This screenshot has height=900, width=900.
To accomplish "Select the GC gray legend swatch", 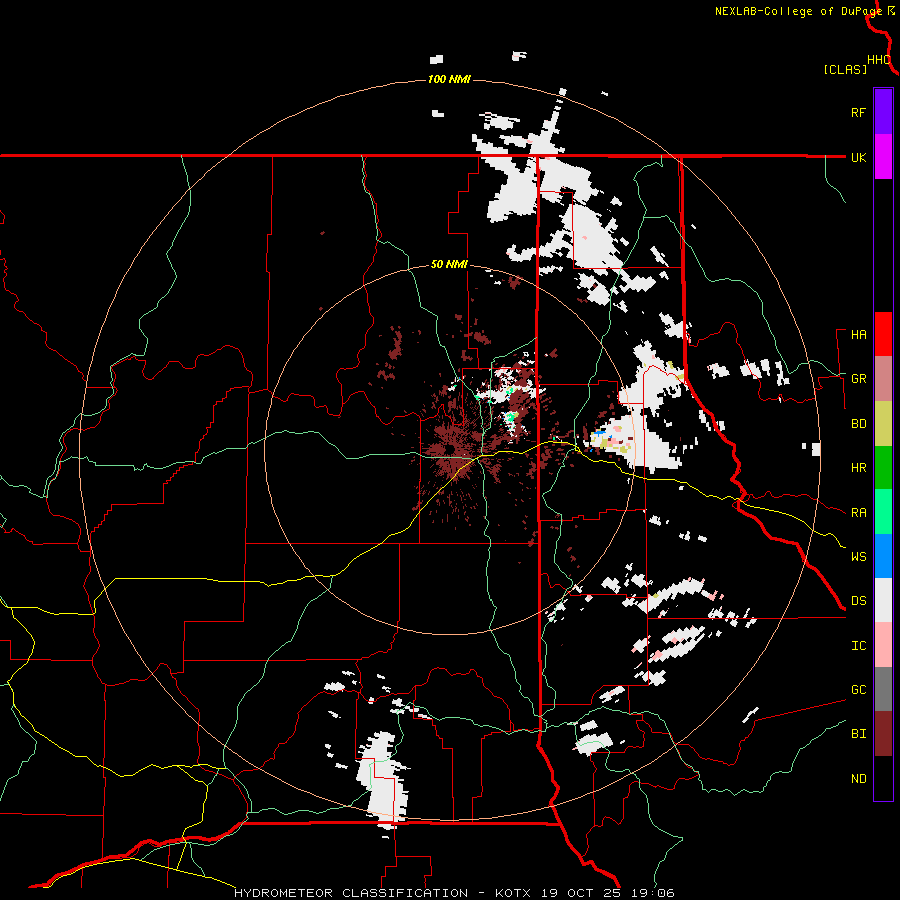I will click(883, 689).
